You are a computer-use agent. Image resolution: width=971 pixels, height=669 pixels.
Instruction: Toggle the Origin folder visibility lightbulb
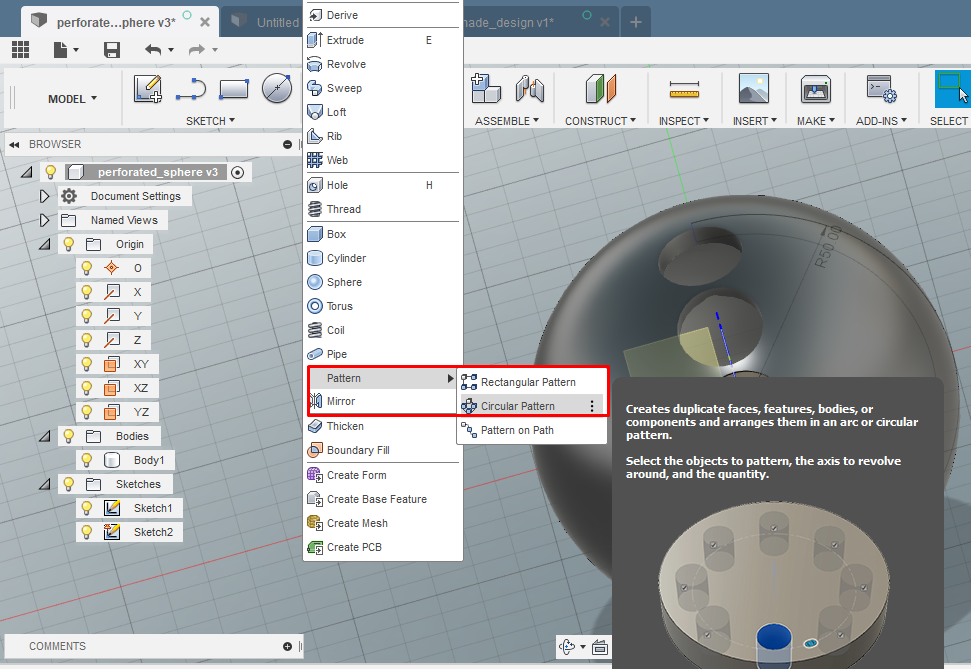69,244
